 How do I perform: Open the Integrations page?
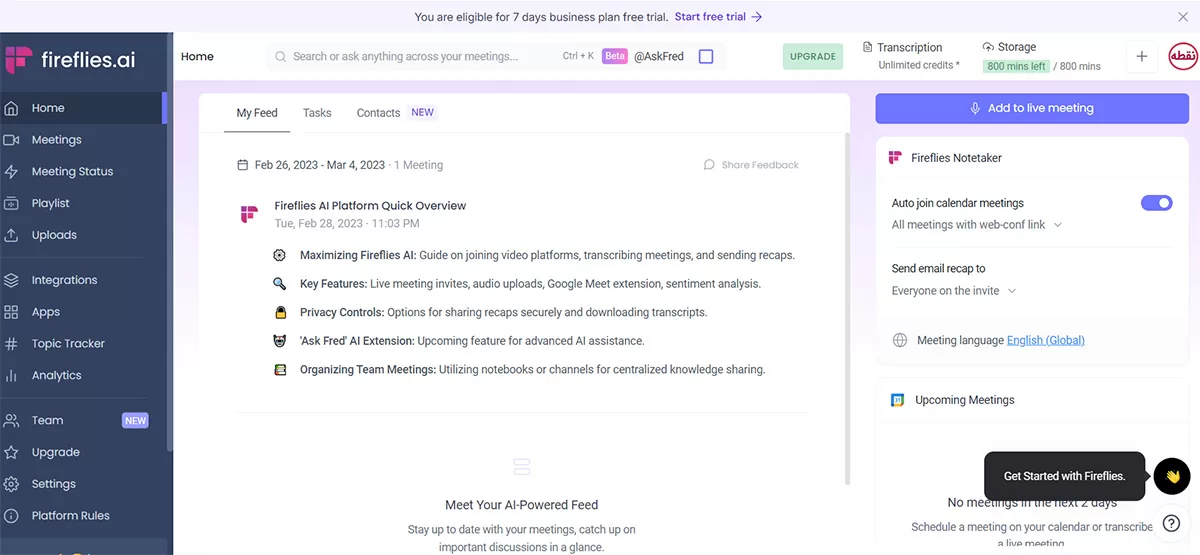[64, 280]
